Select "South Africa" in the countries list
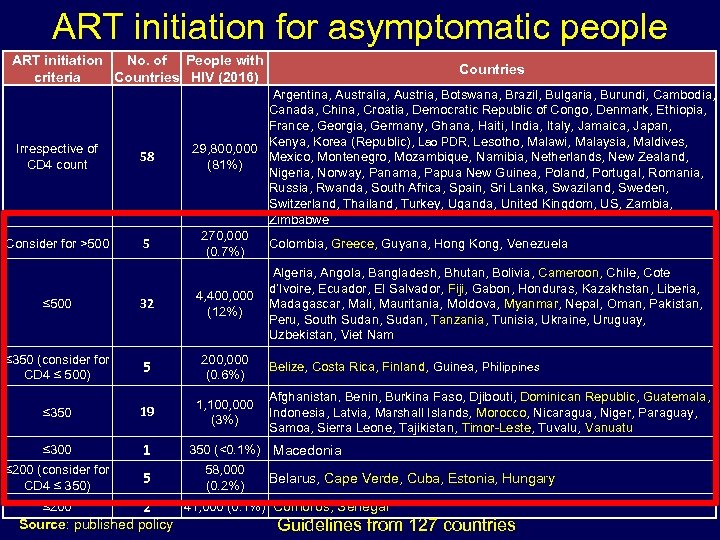Image resolution: width=720 pixels, height=540 pixels. coord(406,188)
